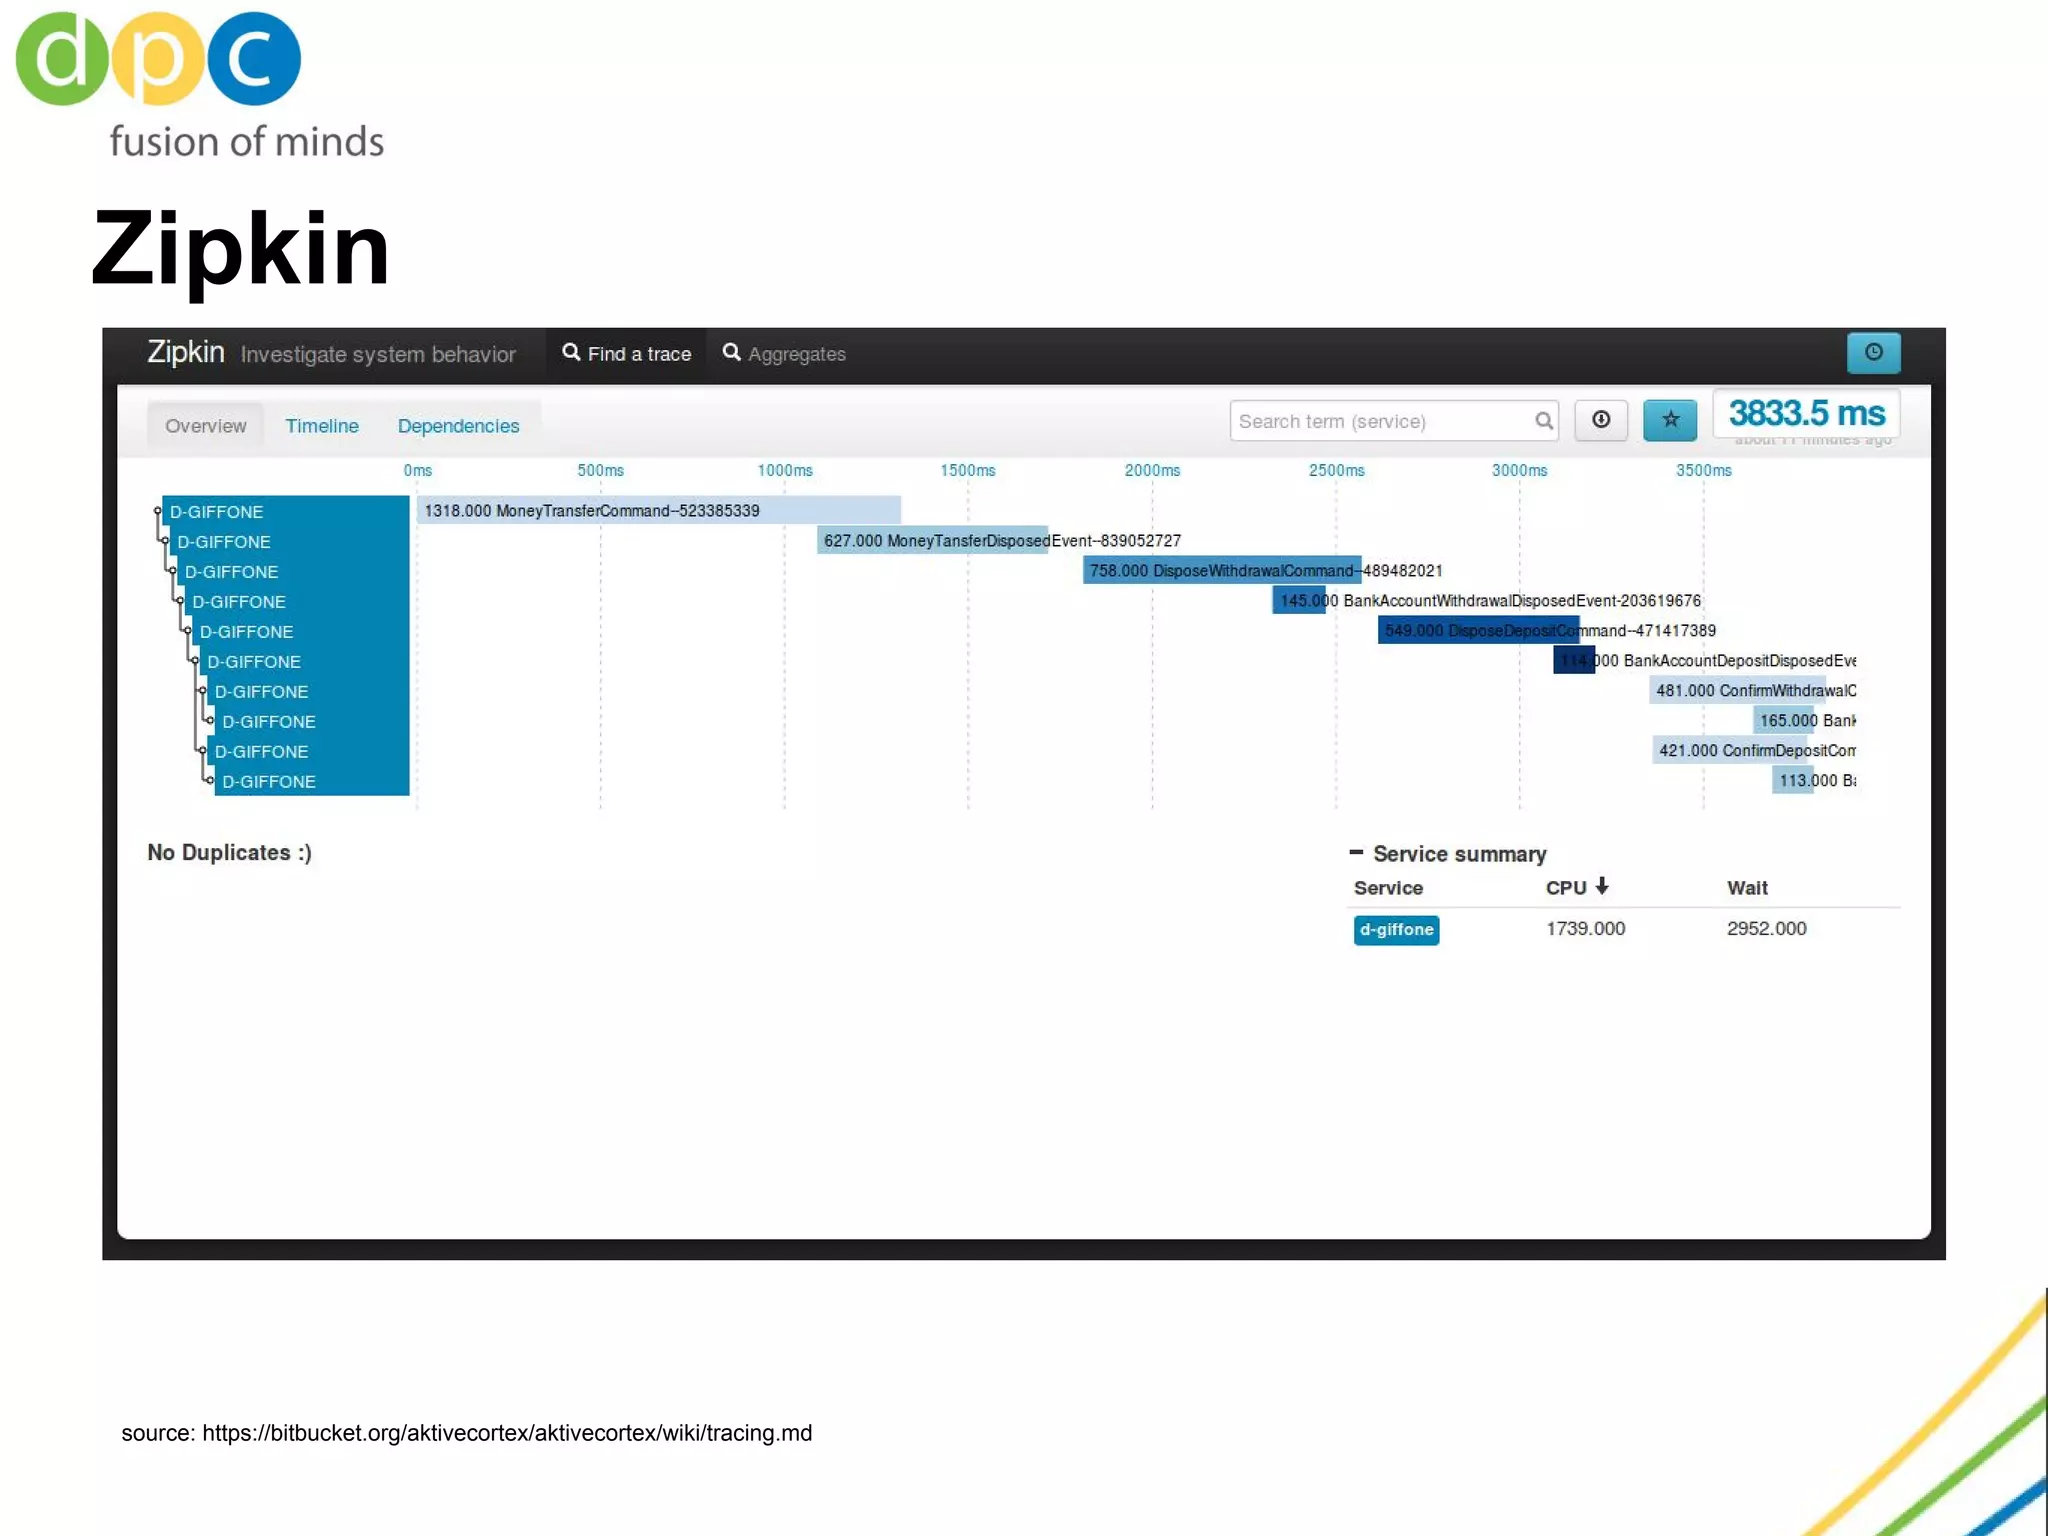Click the clock icon in Zipkin navbar

click(x=1873, y=352)
